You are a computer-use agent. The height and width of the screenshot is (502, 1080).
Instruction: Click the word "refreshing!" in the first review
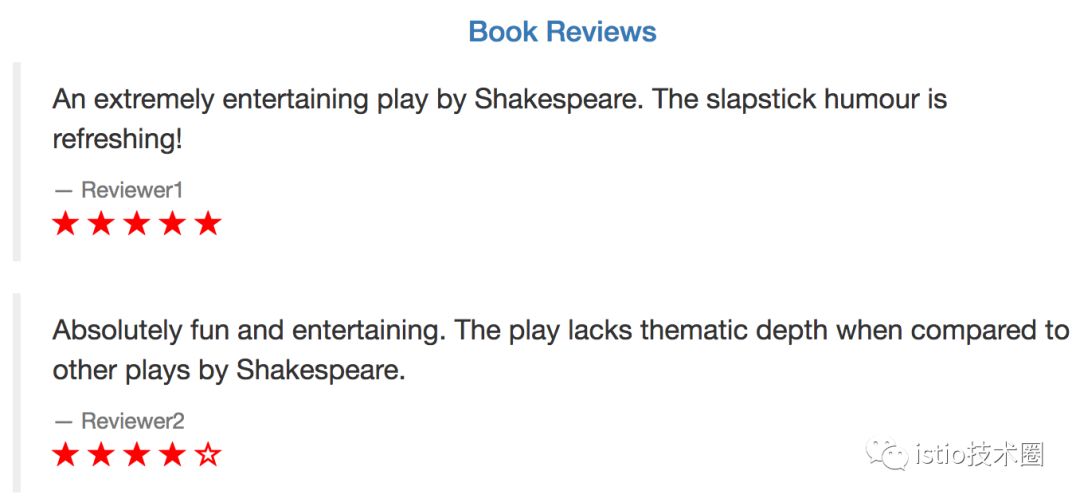point(117,139)
